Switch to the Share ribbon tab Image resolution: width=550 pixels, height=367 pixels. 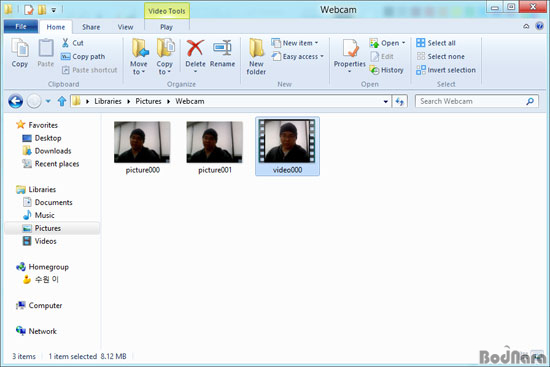pos(91,27)
